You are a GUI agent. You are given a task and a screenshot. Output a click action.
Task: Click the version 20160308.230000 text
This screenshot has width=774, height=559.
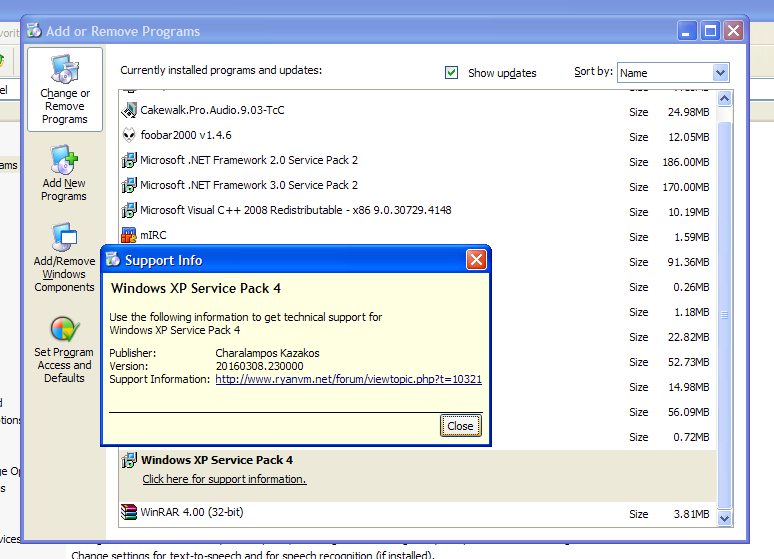(259, 366)
